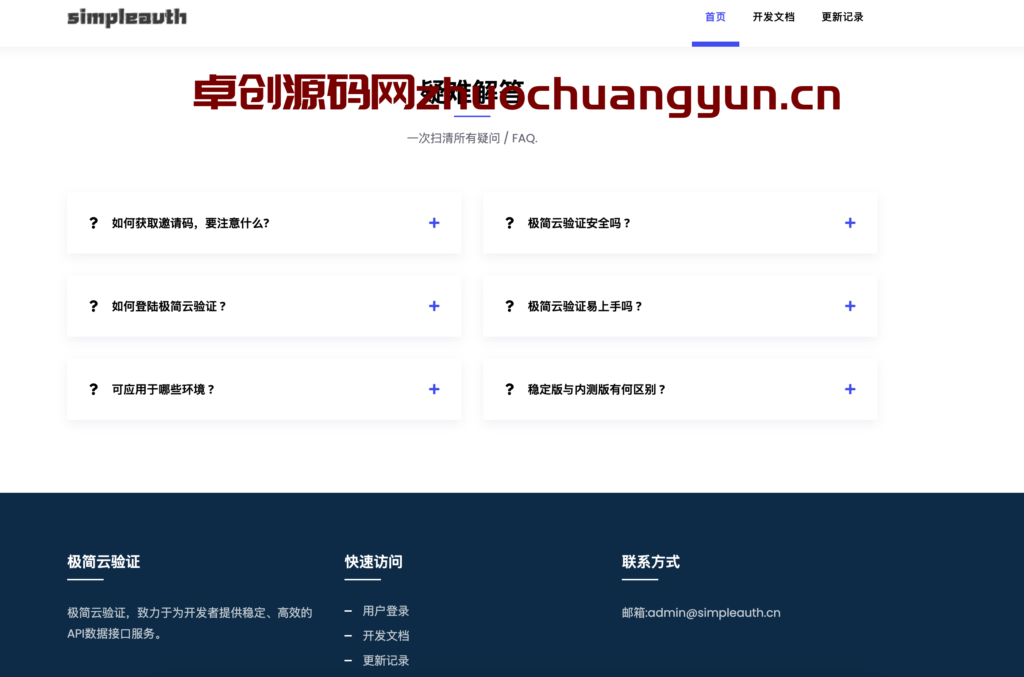The width and height of the screenshot is (1024, 677).
Task: Click FAQ question text 稳定版与内测版有何区别？
Action: tap(597, 389)
